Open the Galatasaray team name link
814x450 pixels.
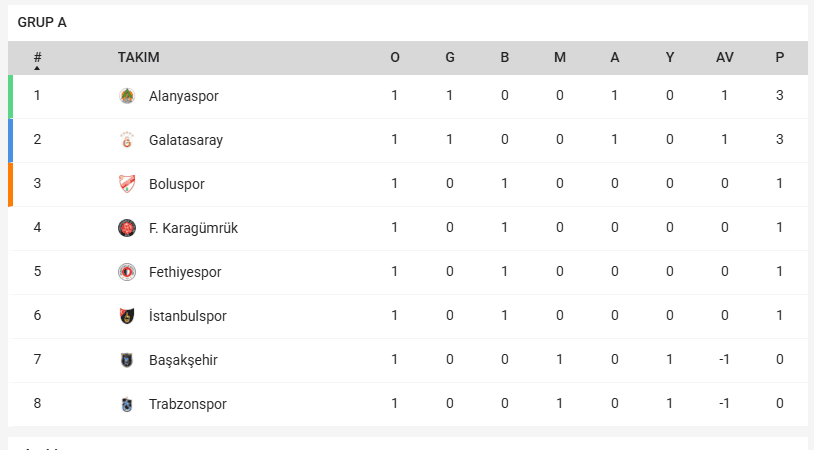coord(186,140)
